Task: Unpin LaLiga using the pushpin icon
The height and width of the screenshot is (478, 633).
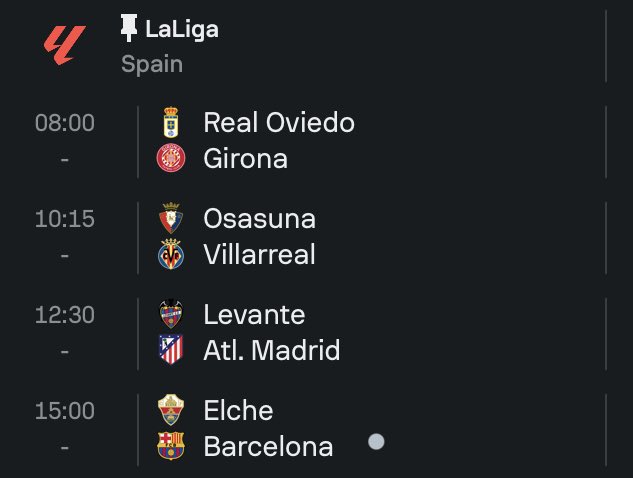Action: coord(129,28)
